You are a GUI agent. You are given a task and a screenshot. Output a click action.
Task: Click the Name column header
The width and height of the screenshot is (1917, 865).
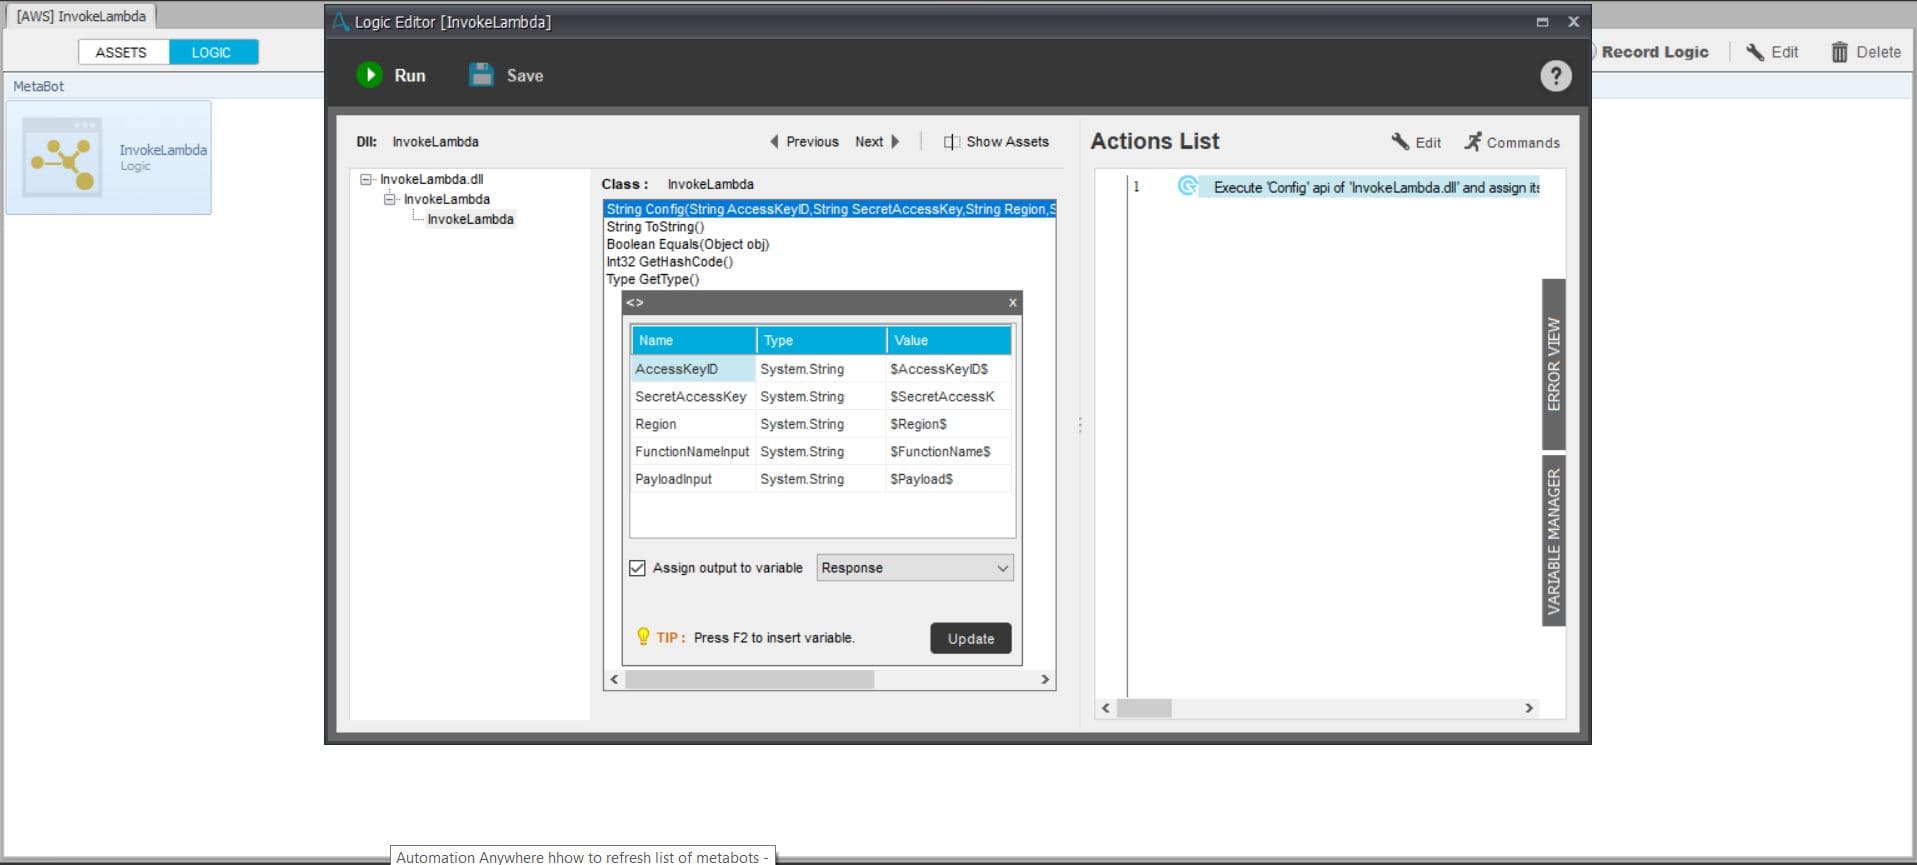[693, 340]
